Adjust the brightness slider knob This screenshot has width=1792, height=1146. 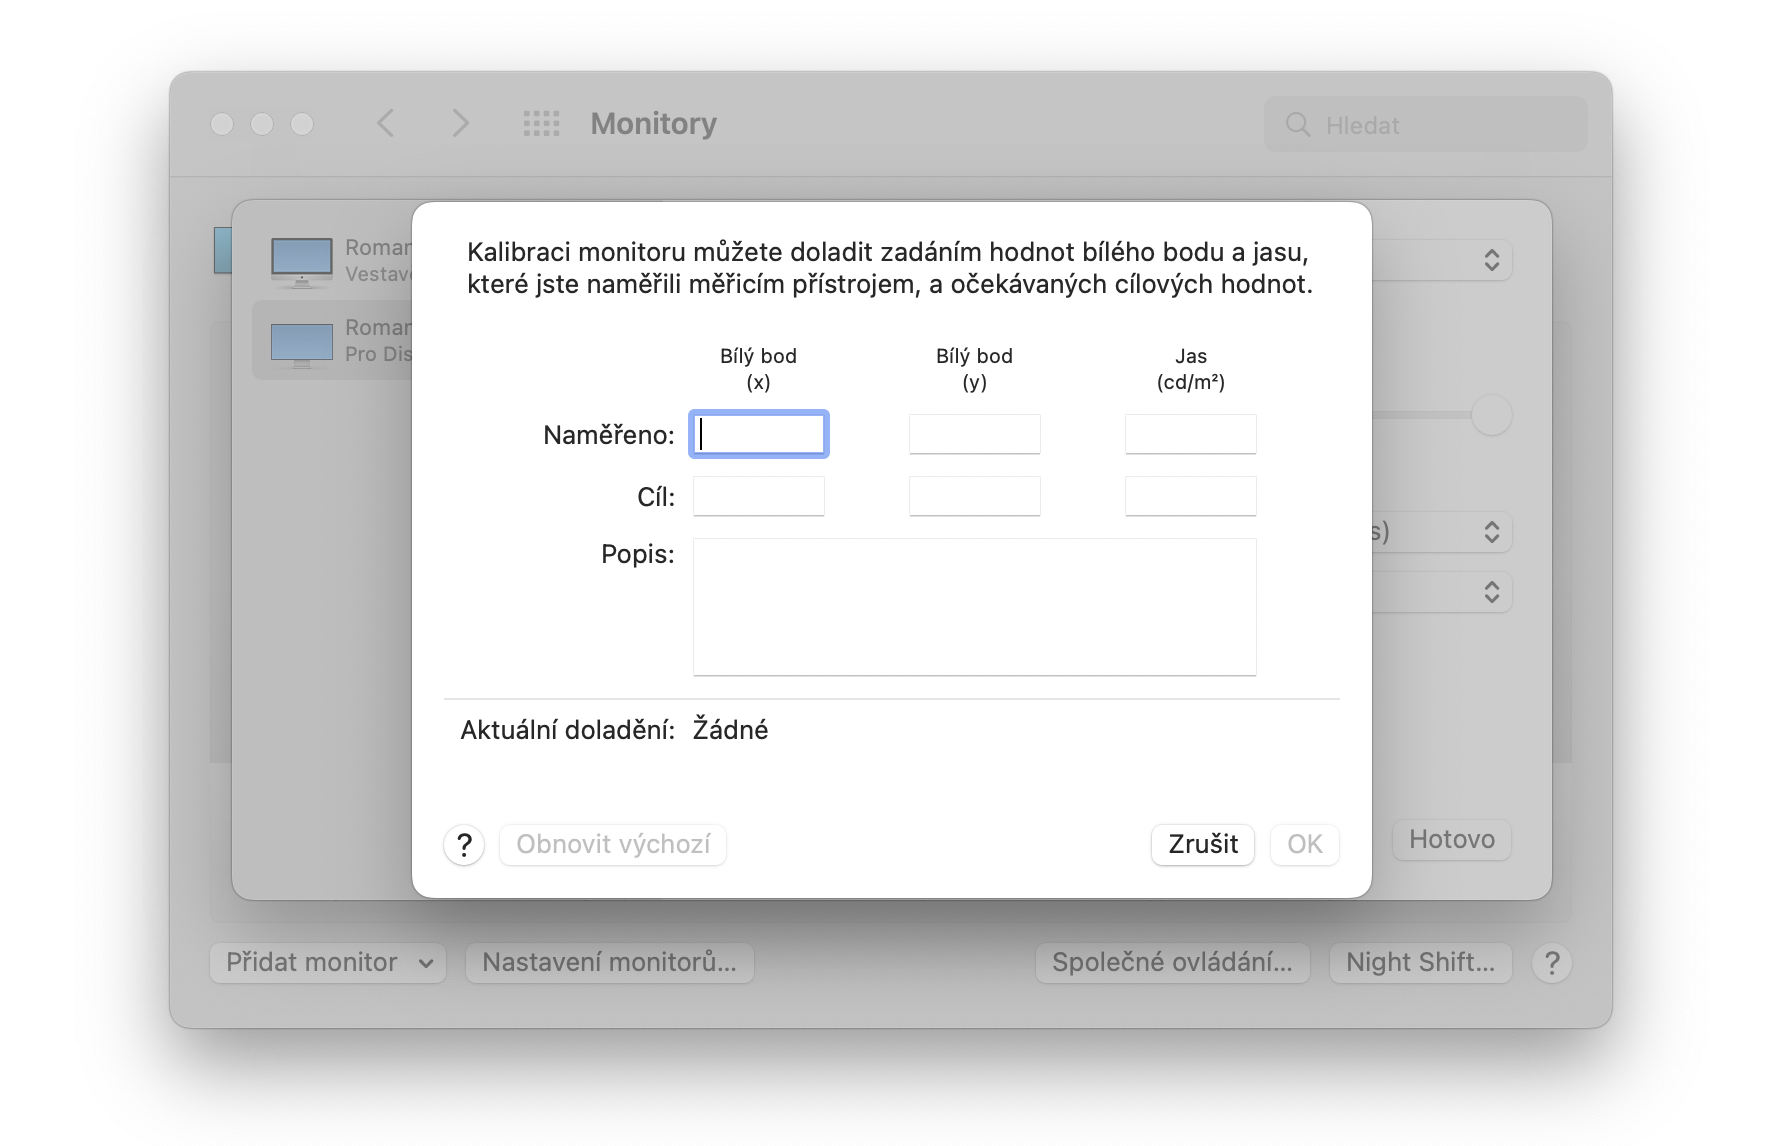pyautogui.click(x=1491, y=415)
